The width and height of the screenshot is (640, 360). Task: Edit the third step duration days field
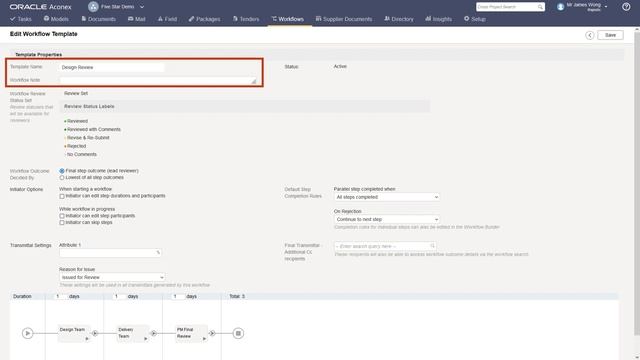click(x=178, y=296)
